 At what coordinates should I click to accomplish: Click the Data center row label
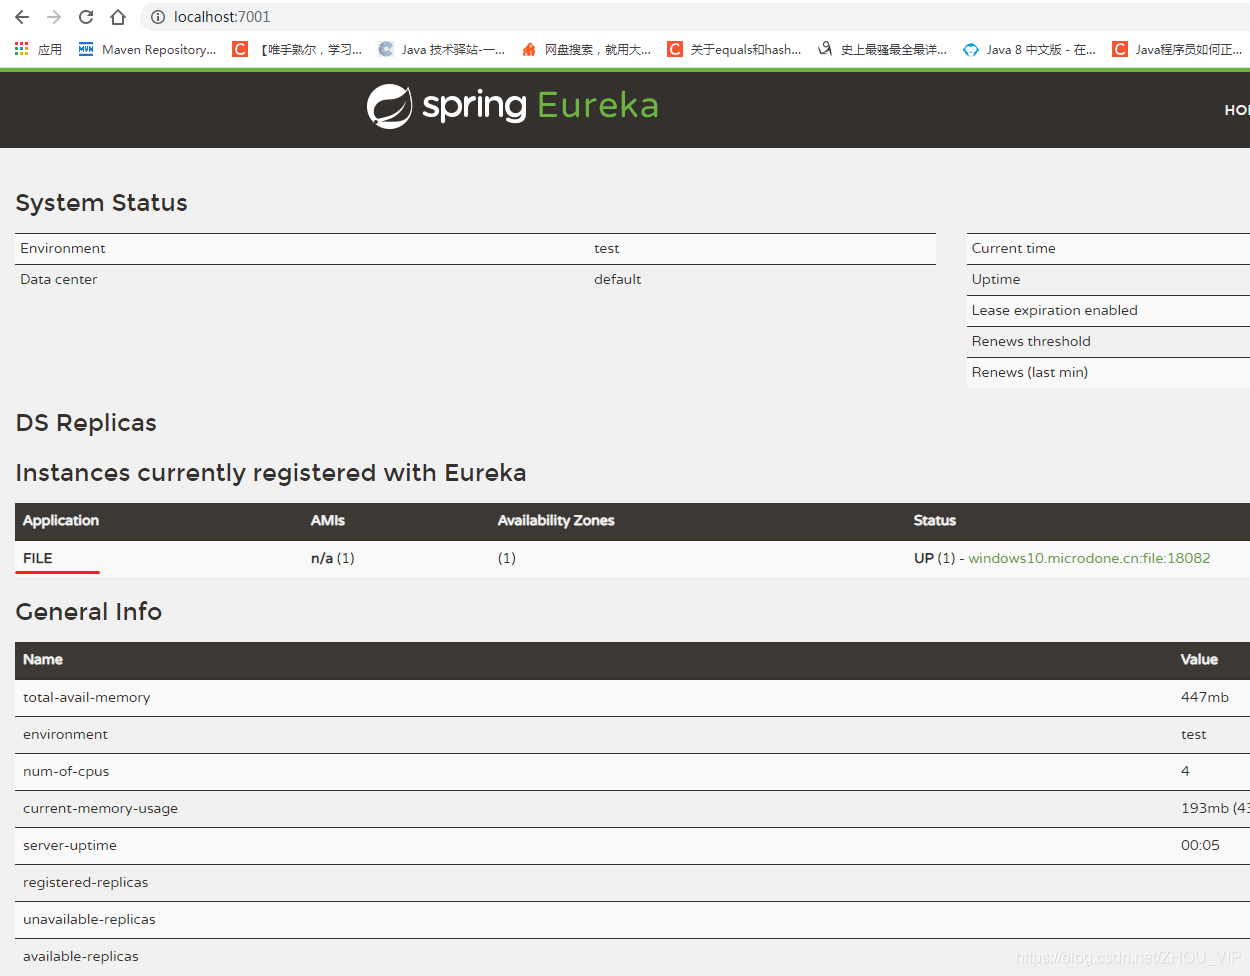(59, 279)
